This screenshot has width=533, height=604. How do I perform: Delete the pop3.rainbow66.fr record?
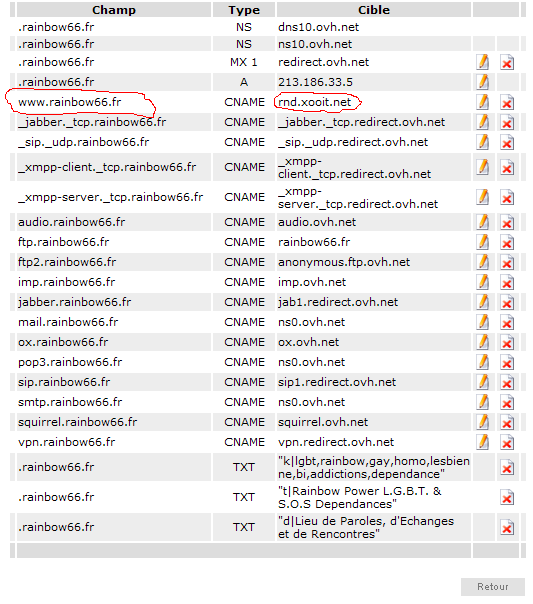coord(507,362)
